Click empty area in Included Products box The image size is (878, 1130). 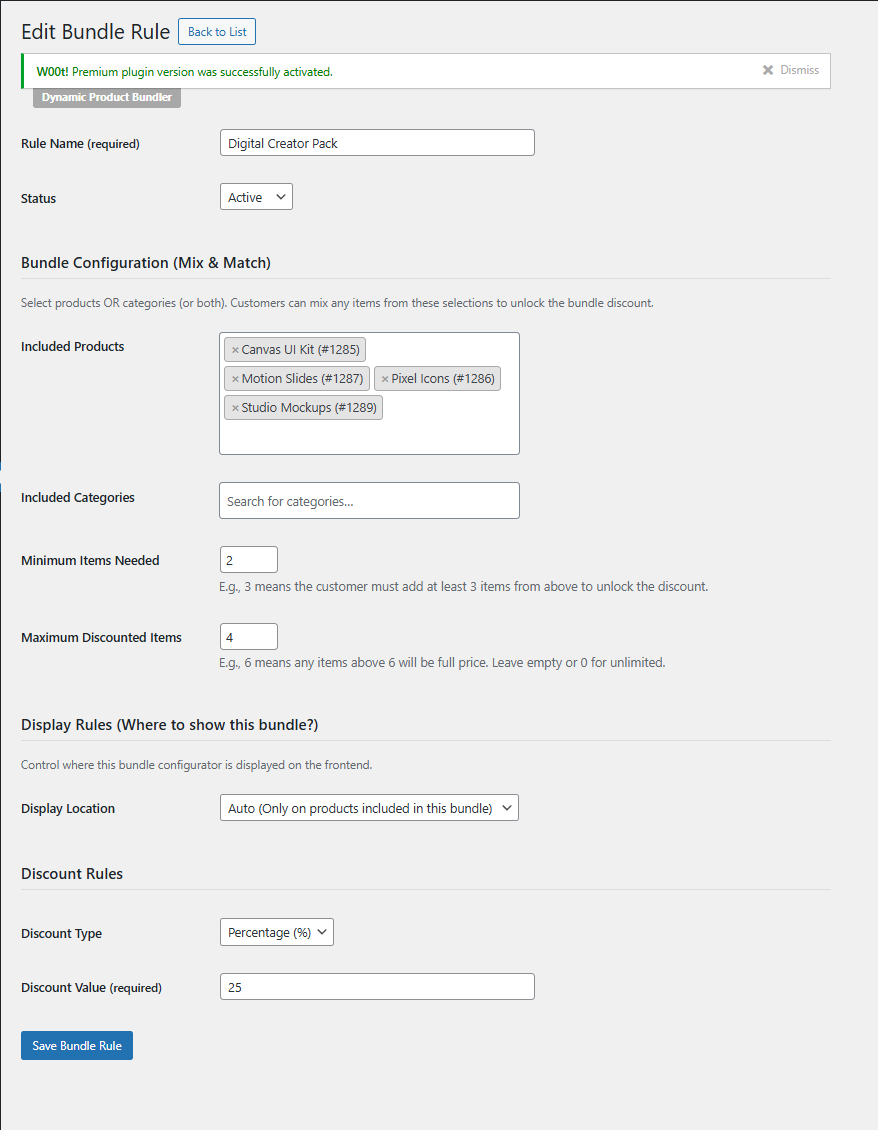coord(447,432)
